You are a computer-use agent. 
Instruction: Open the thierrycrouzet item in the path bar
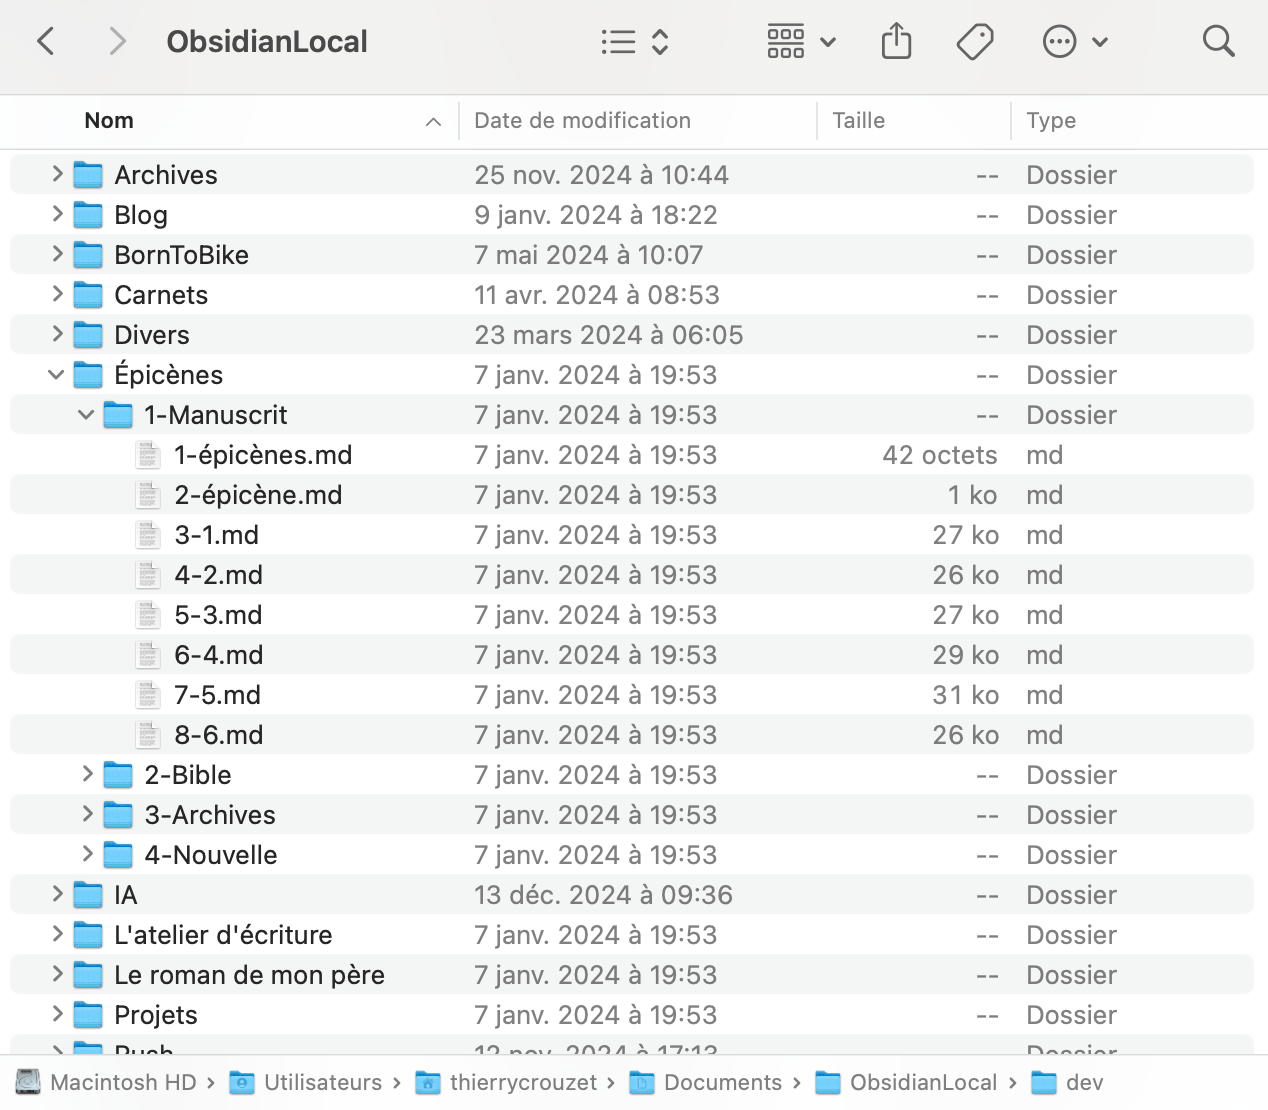429,1082
